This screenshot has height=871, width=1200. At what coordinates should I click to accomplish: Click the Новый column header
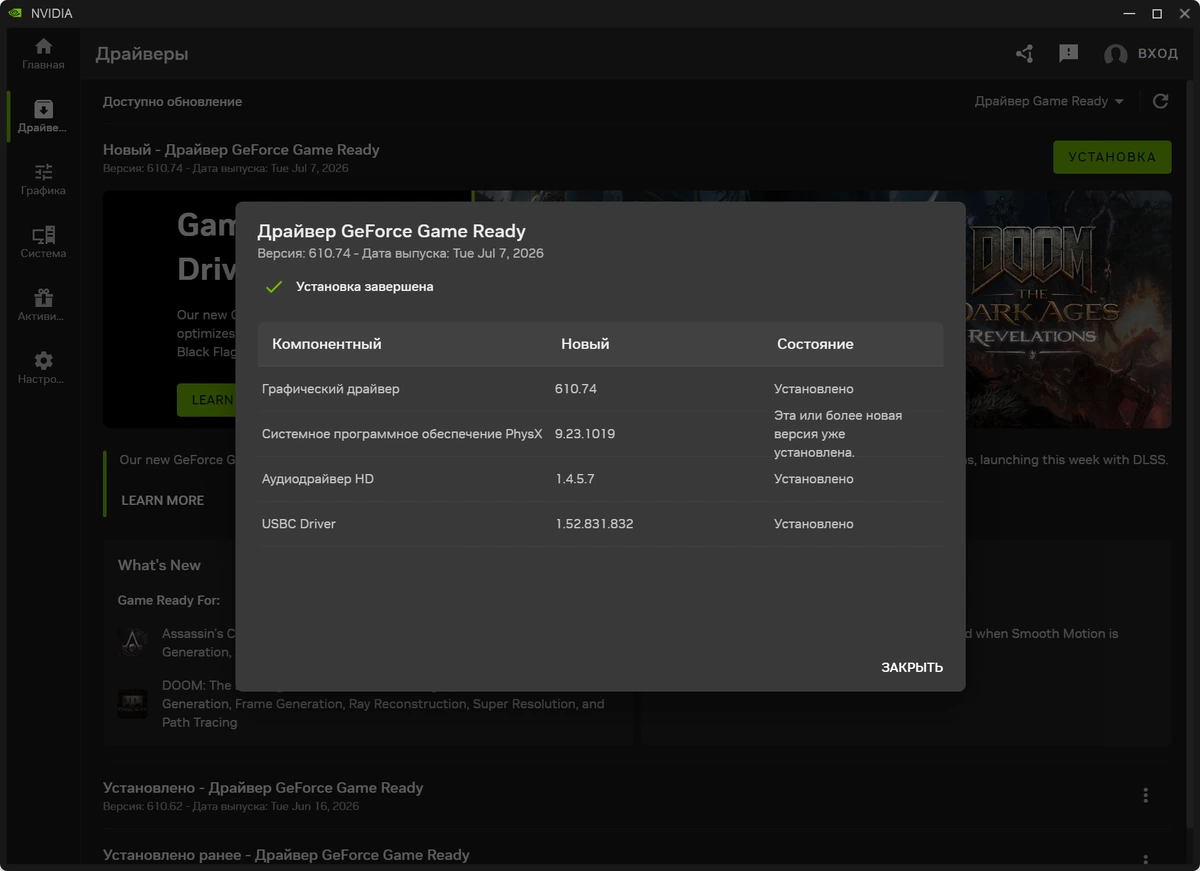(x=585, y=344)
